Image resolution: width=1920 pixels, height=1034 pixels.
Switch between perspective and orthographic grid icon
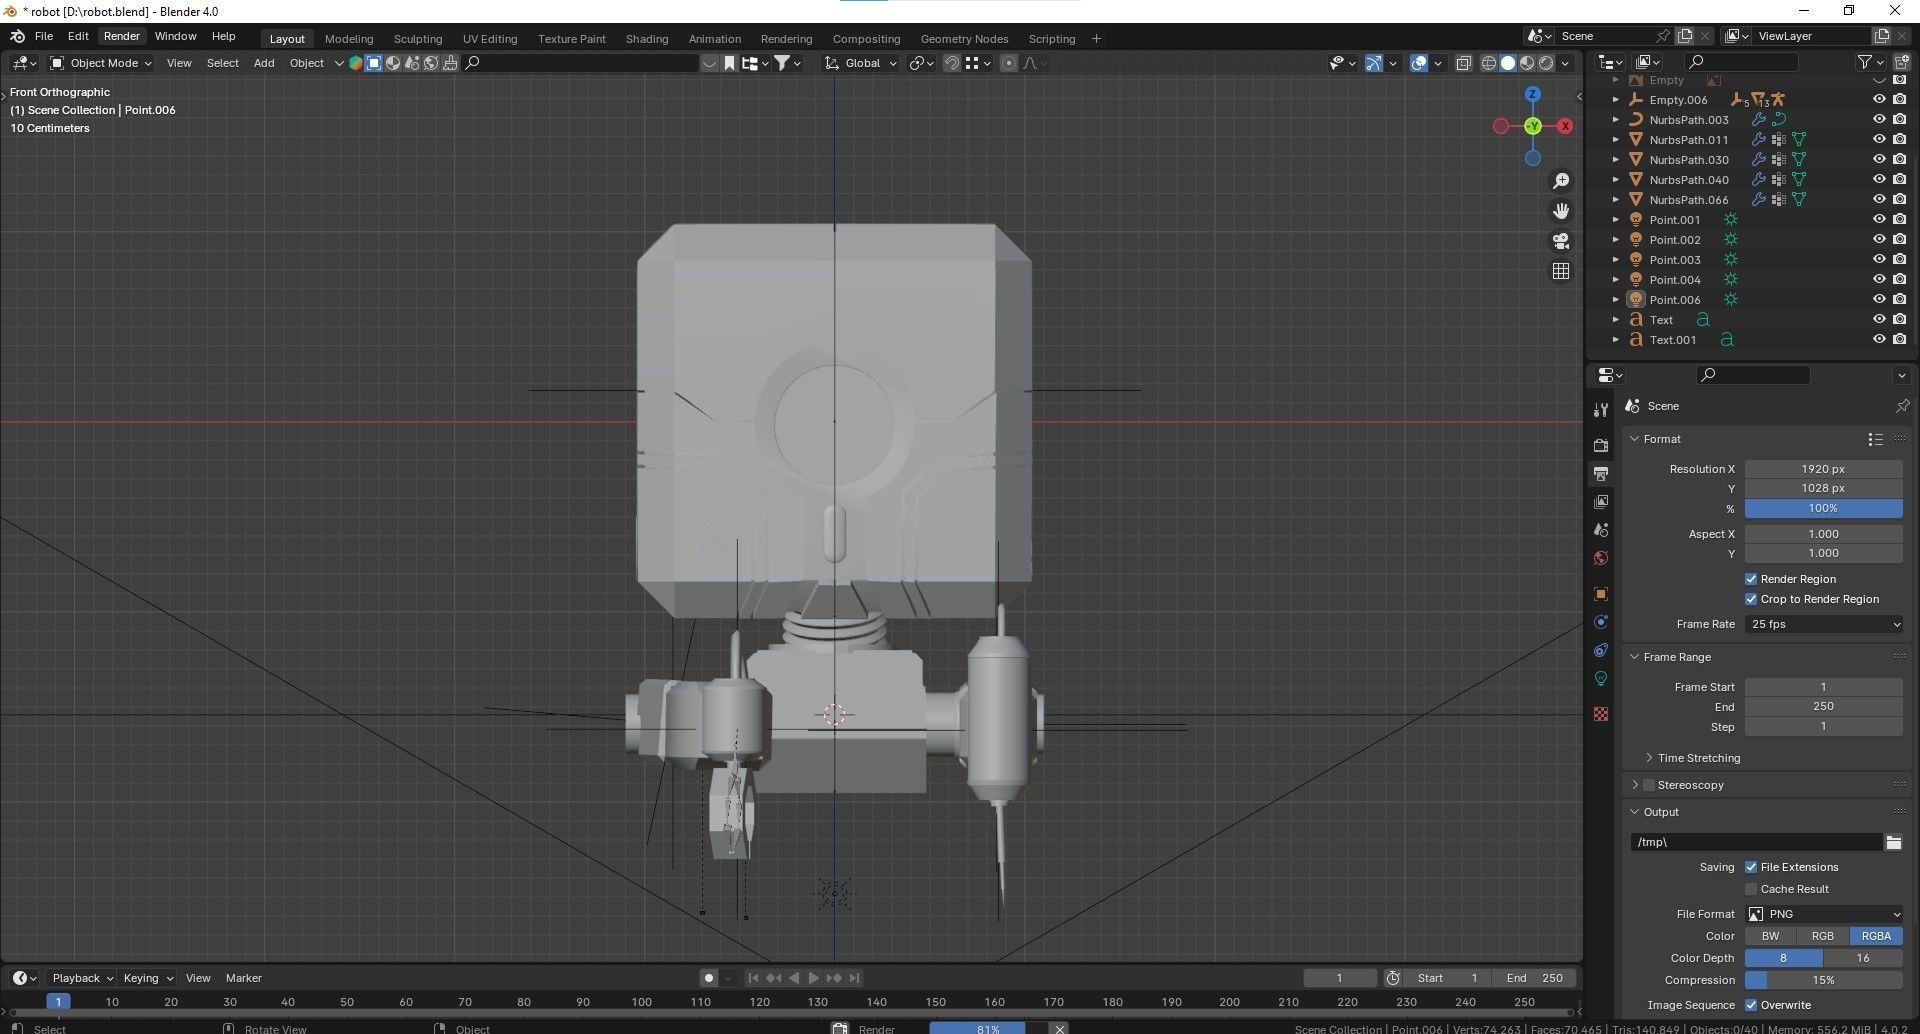[1561, 271]
